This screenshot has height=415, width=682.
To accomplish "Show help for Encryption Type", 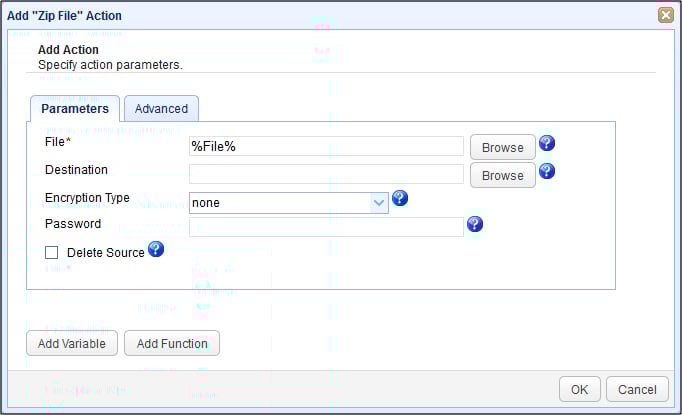I will point(400,198).
